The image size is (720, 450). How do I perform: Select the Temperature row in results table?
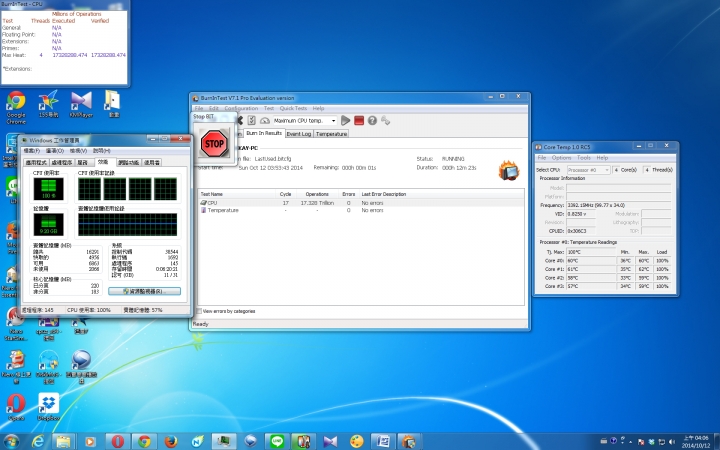pos(361,210)
